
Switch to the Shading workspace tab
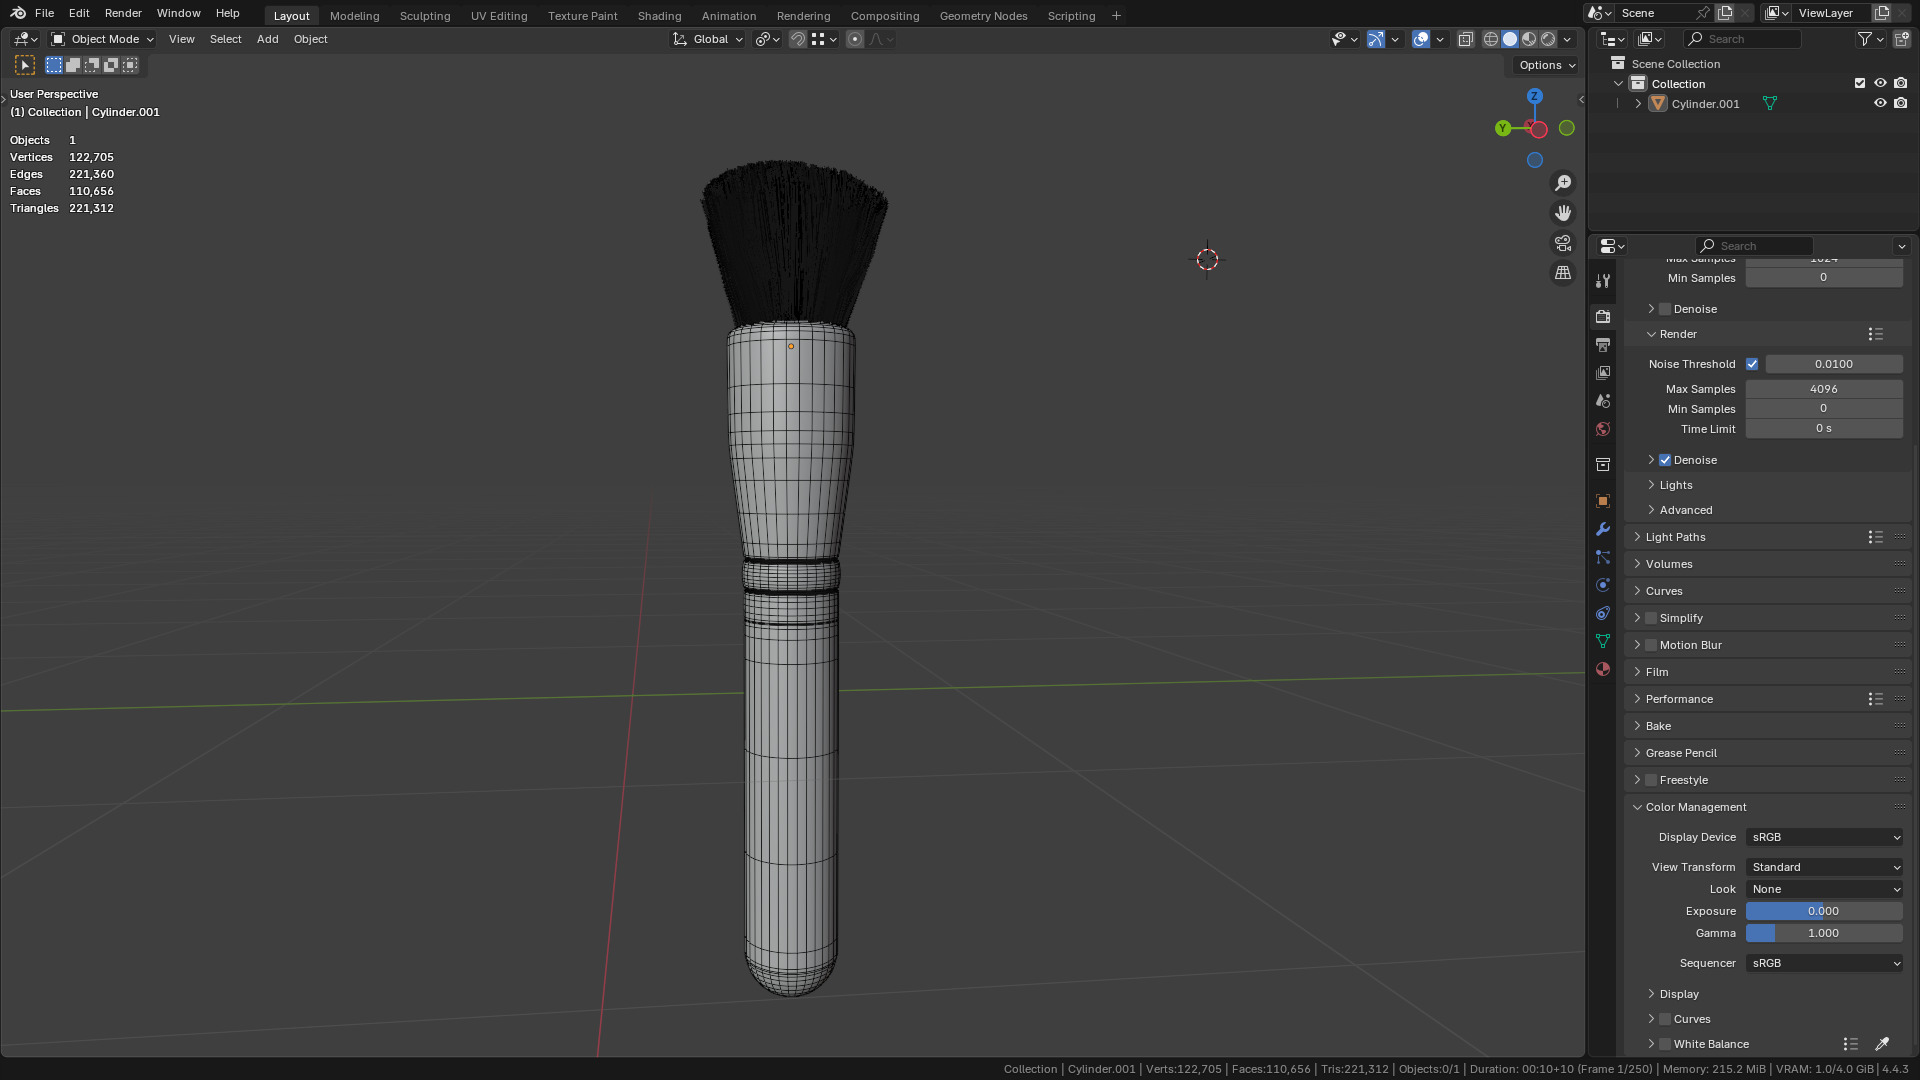659,16
